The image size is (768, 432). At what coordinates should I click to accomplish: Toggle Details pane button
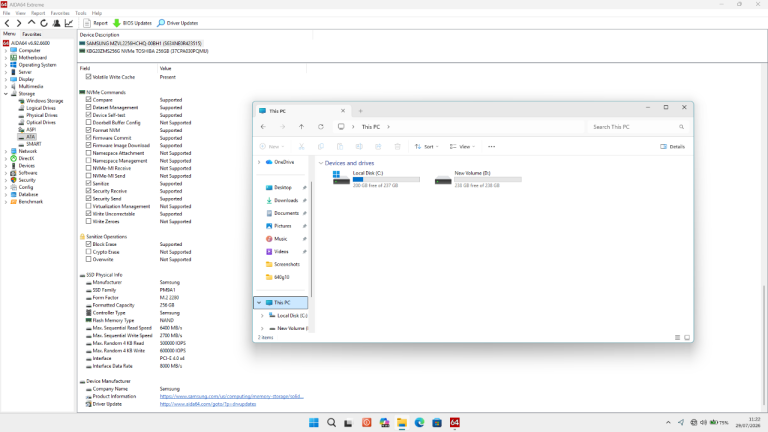pos(672,146)
